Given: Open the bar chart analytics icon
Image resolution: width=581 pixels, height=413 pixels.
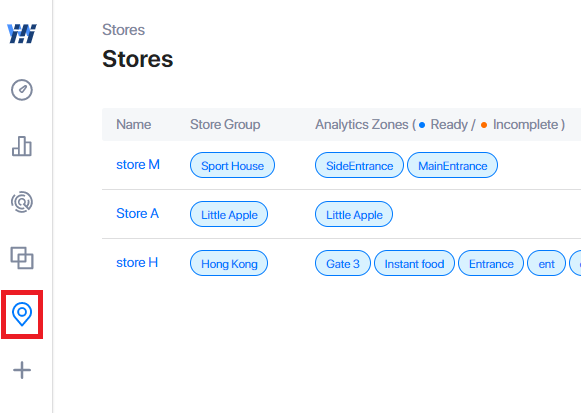Looking at the screenshot, I should [22, 146].
